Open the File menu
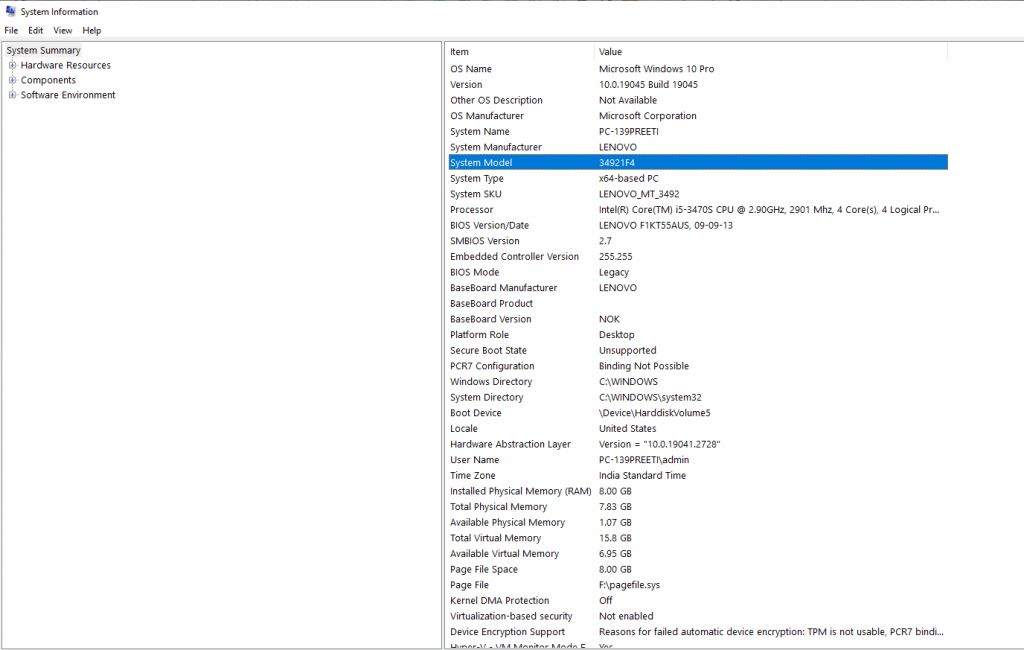Image resolution: width=1024 pixels, height=650 pixels. 11,30
